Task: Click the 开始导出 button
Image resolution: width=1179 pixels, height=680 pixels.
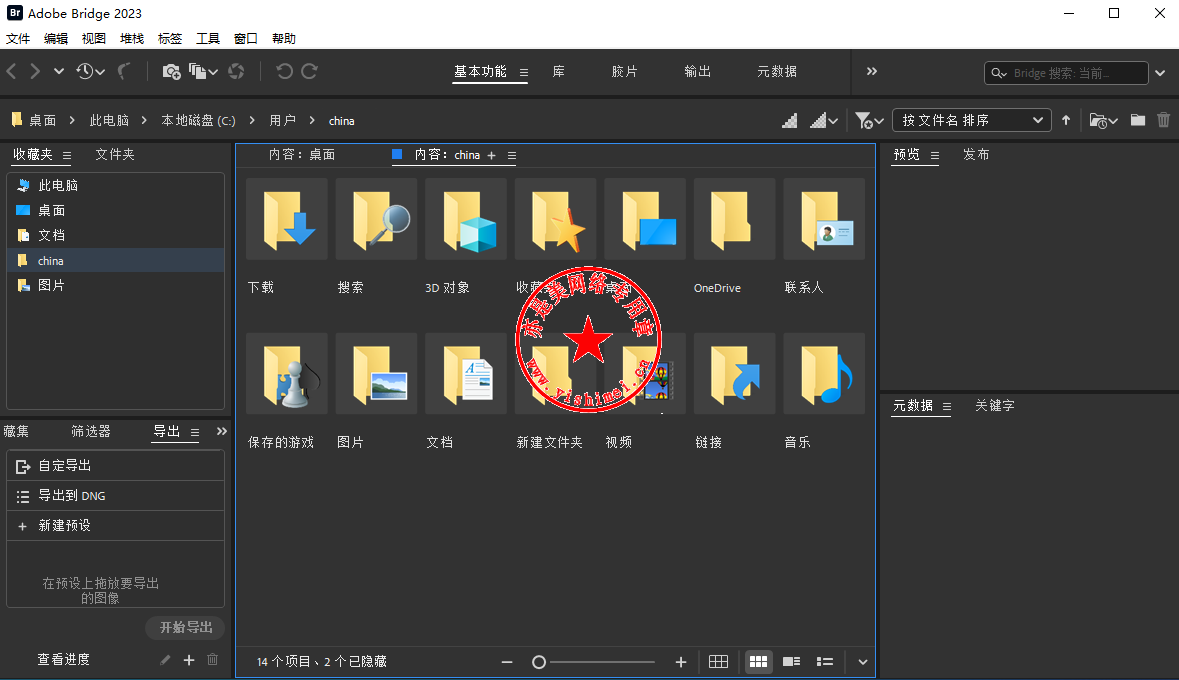Action: coord(186,627)
